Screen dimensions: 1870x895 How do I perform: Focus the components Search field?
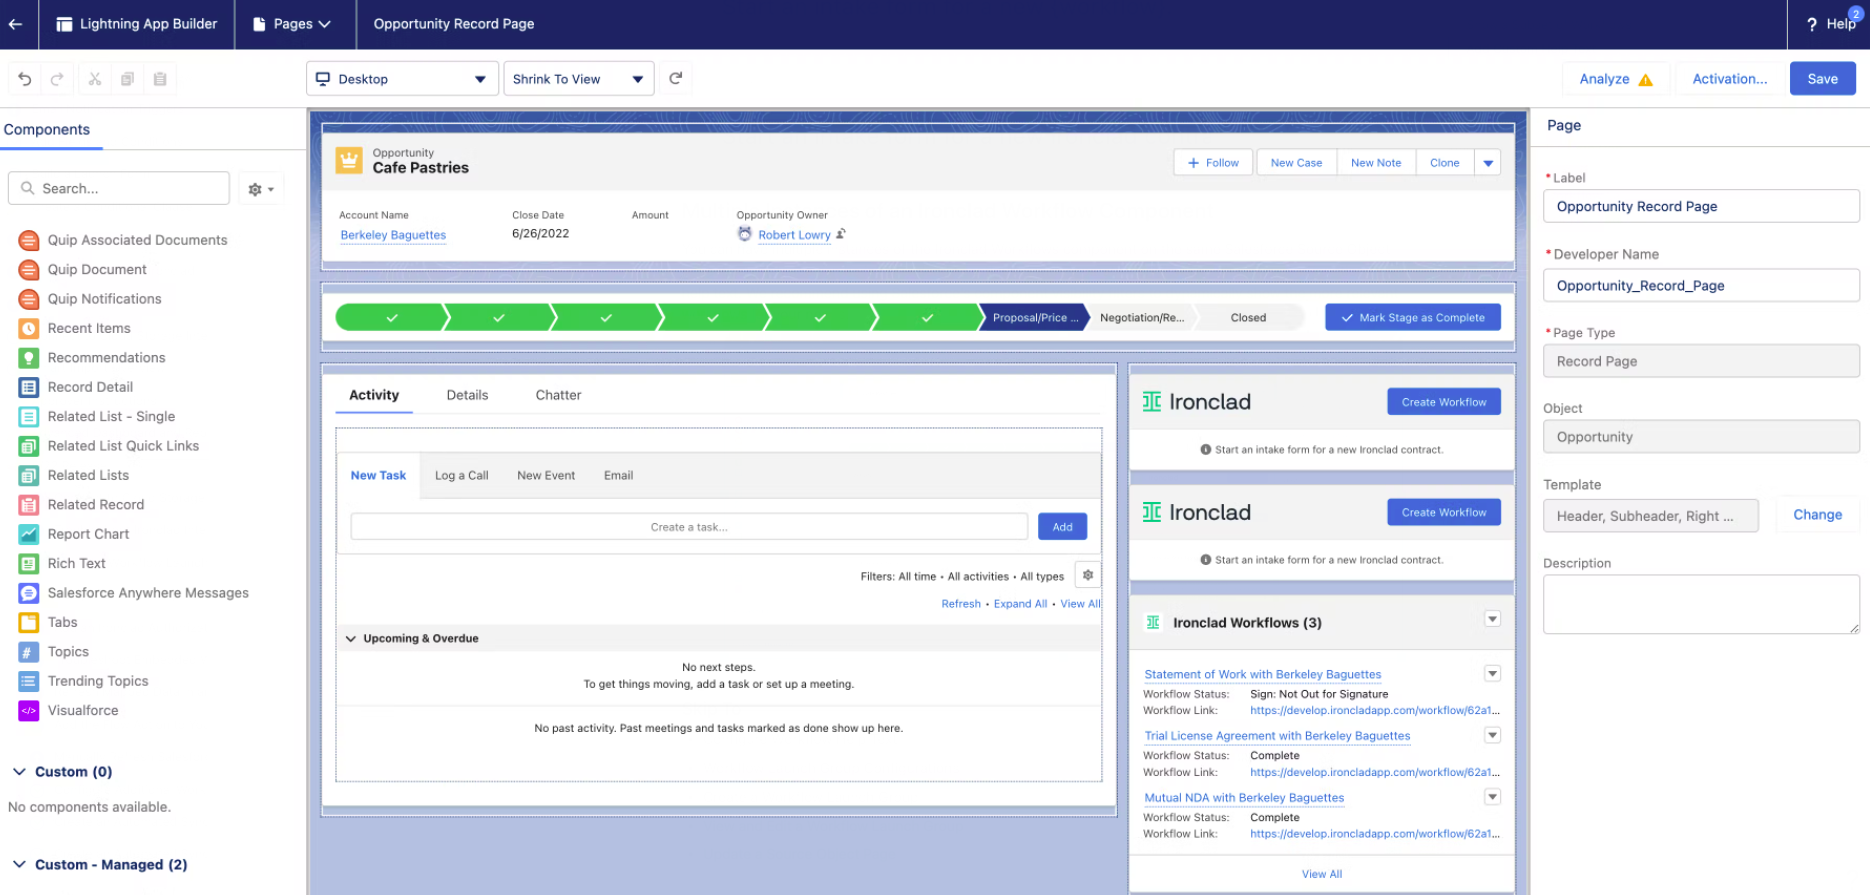coord(119,189)
